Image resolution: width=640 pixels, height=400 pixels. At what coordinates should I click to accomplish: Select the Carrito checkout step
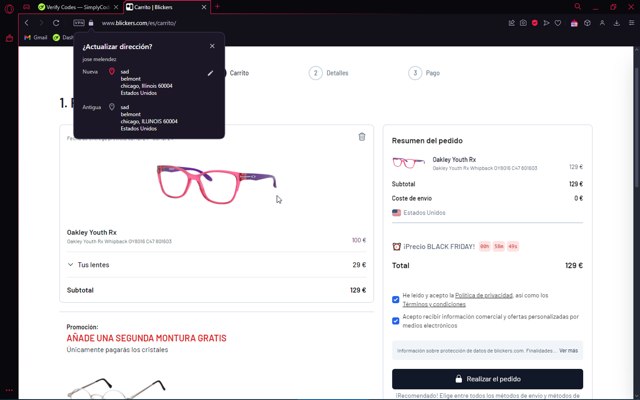239,73
